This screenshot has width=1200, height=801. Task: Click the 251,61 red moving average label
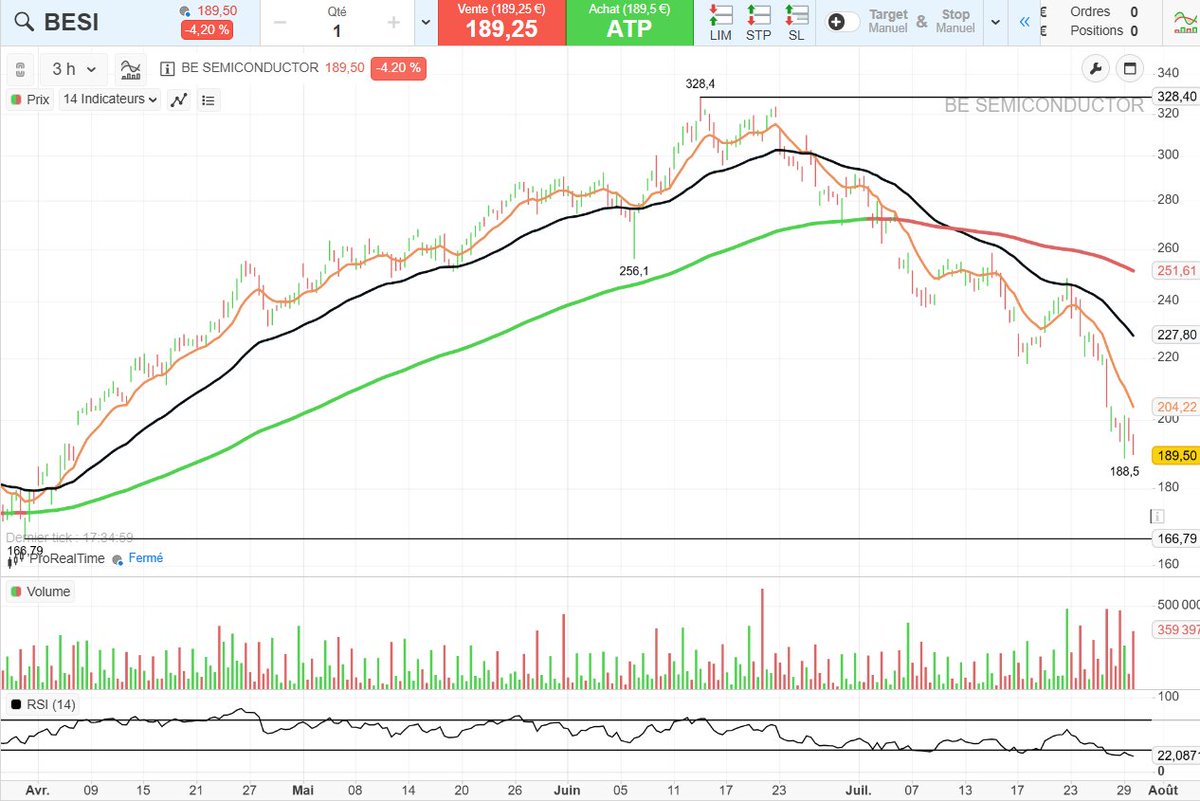(x=1175, y=271)
